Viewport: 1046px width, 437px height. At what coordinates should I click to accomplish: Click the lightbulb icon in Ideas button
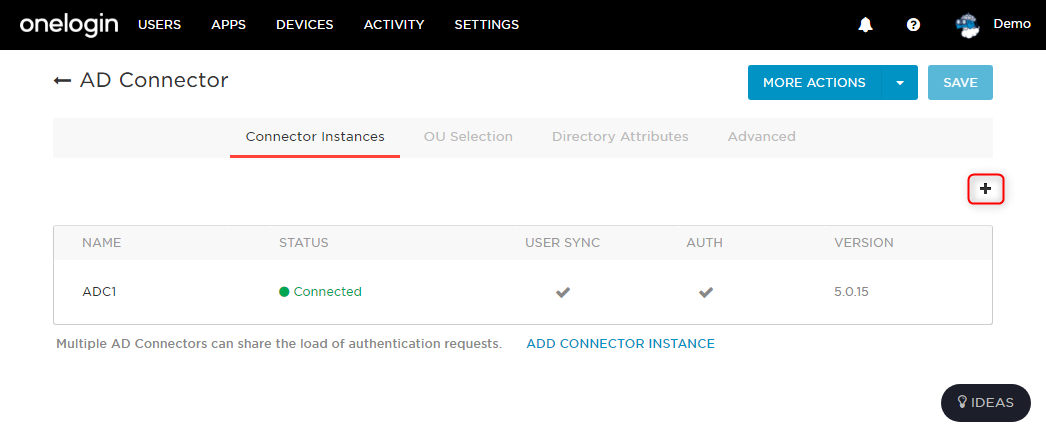(963, 402)
